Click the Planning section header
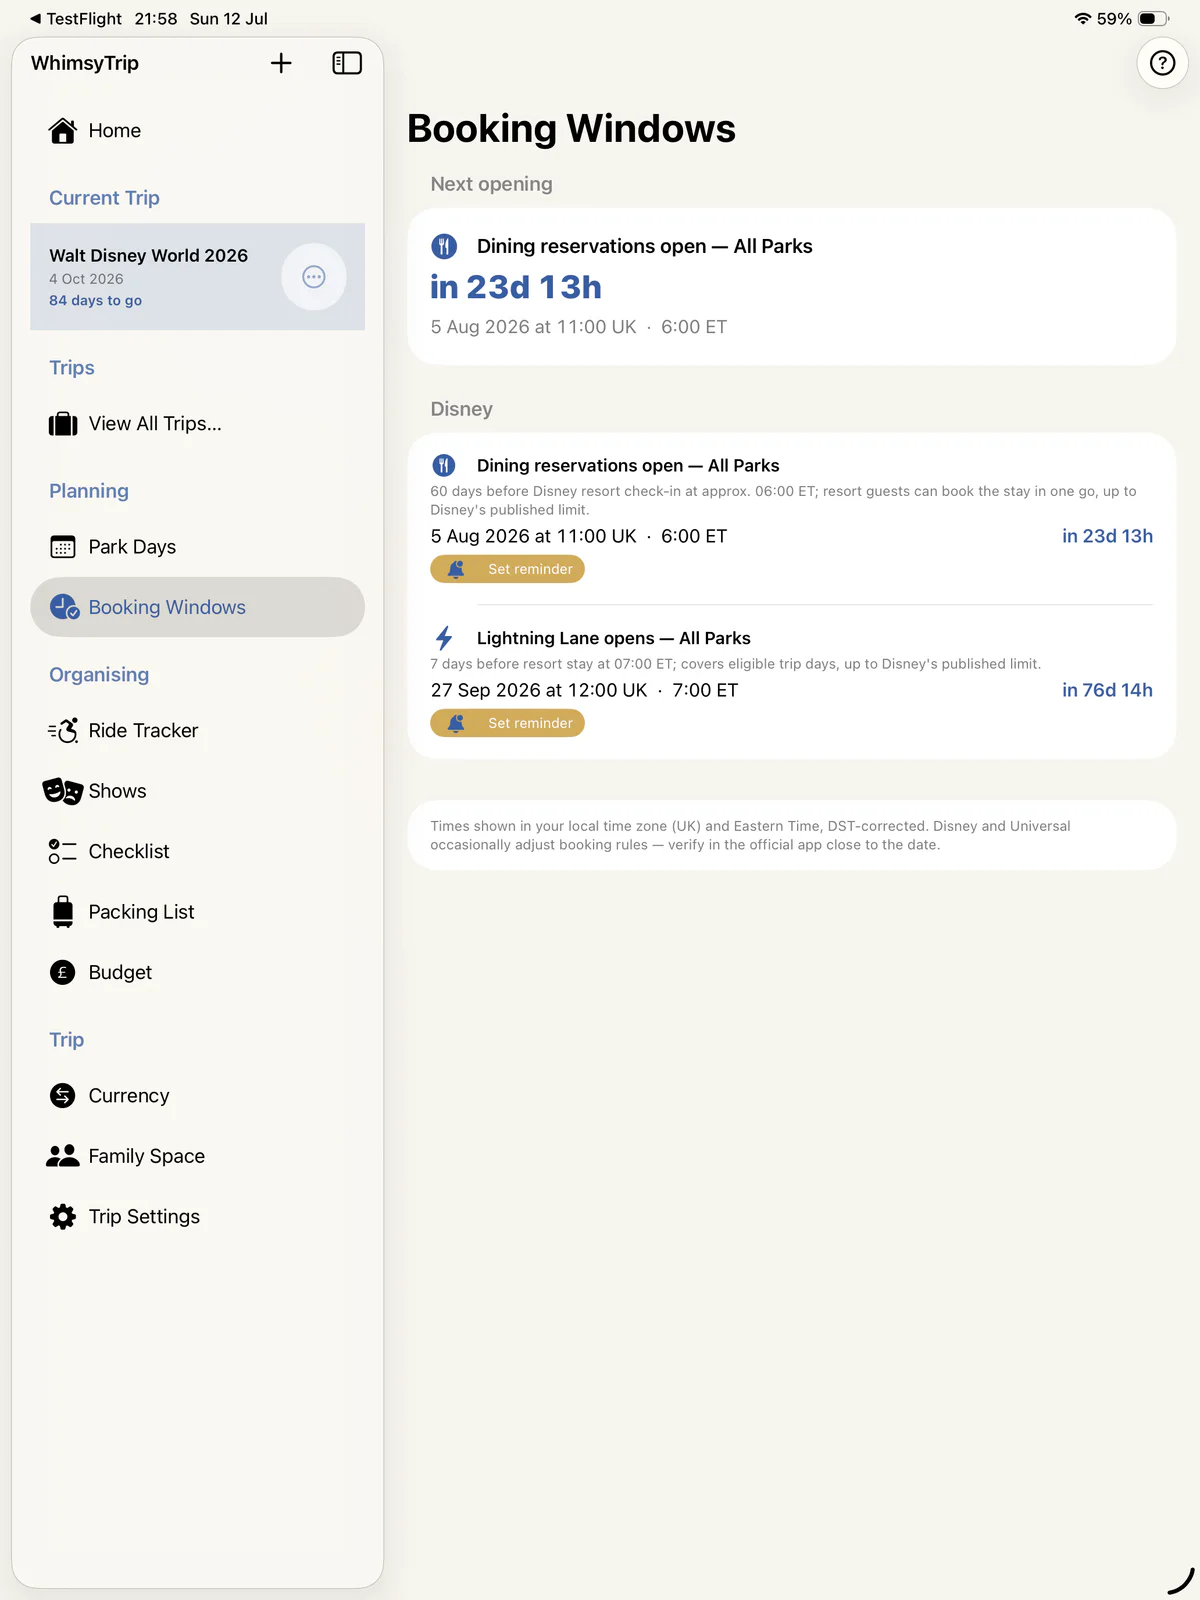Screen dimensions: 1200x1600 click(x=89, y=491)
